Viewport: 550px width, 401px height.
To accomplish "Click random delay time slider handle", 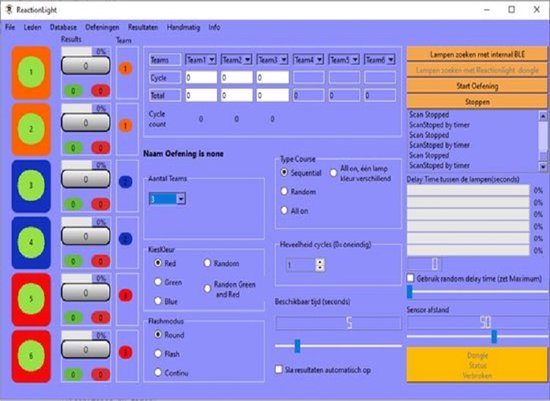I will [x=409, y=292].
